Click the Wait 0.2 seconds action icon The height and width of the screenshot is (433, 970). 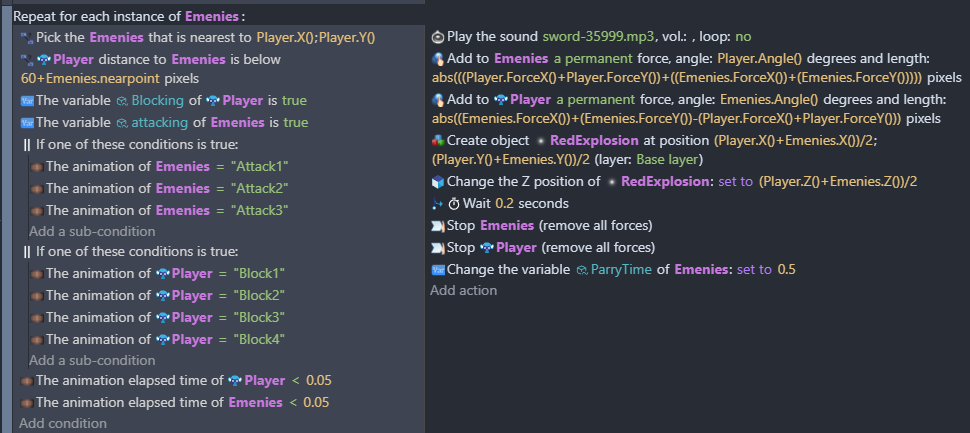pos(437,204)
